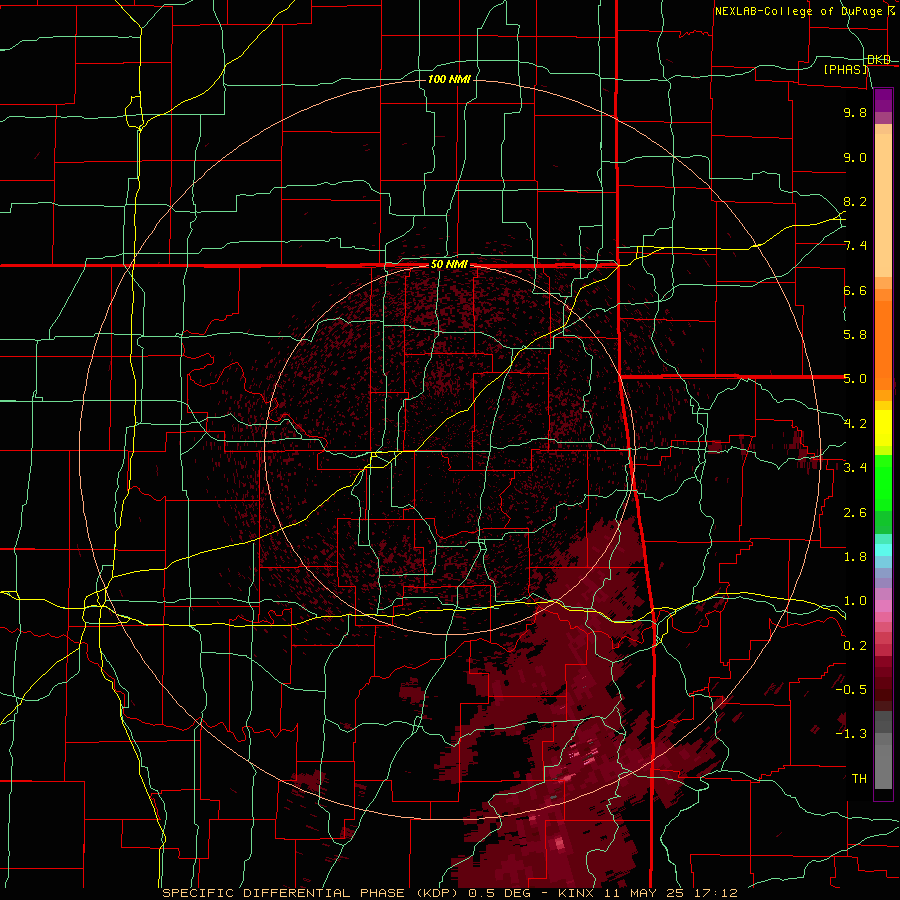This screenshot has width=900, height=900.
Task: Click the 0.2 value on the color scale
Action: coord(855,646)
